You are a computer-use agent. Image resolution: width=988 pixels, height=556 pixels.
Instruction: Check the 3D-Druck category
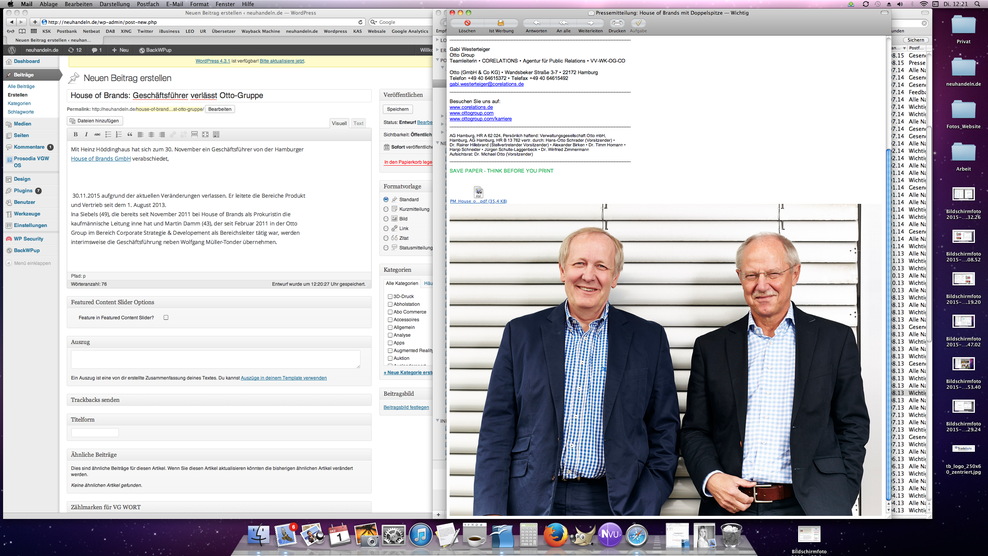coord(390,296)
